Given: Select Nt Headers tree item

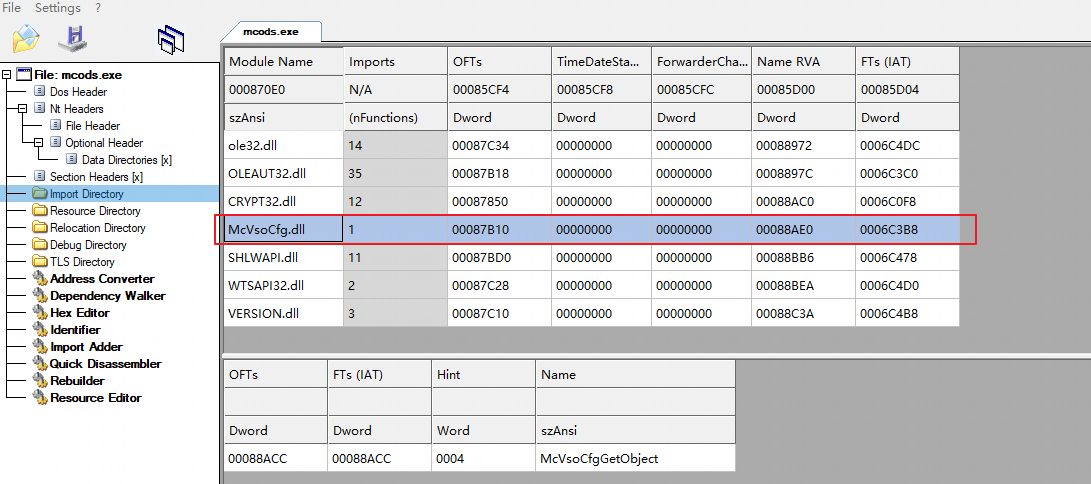Looking at the screenshot, I should [x=77, y=108].
